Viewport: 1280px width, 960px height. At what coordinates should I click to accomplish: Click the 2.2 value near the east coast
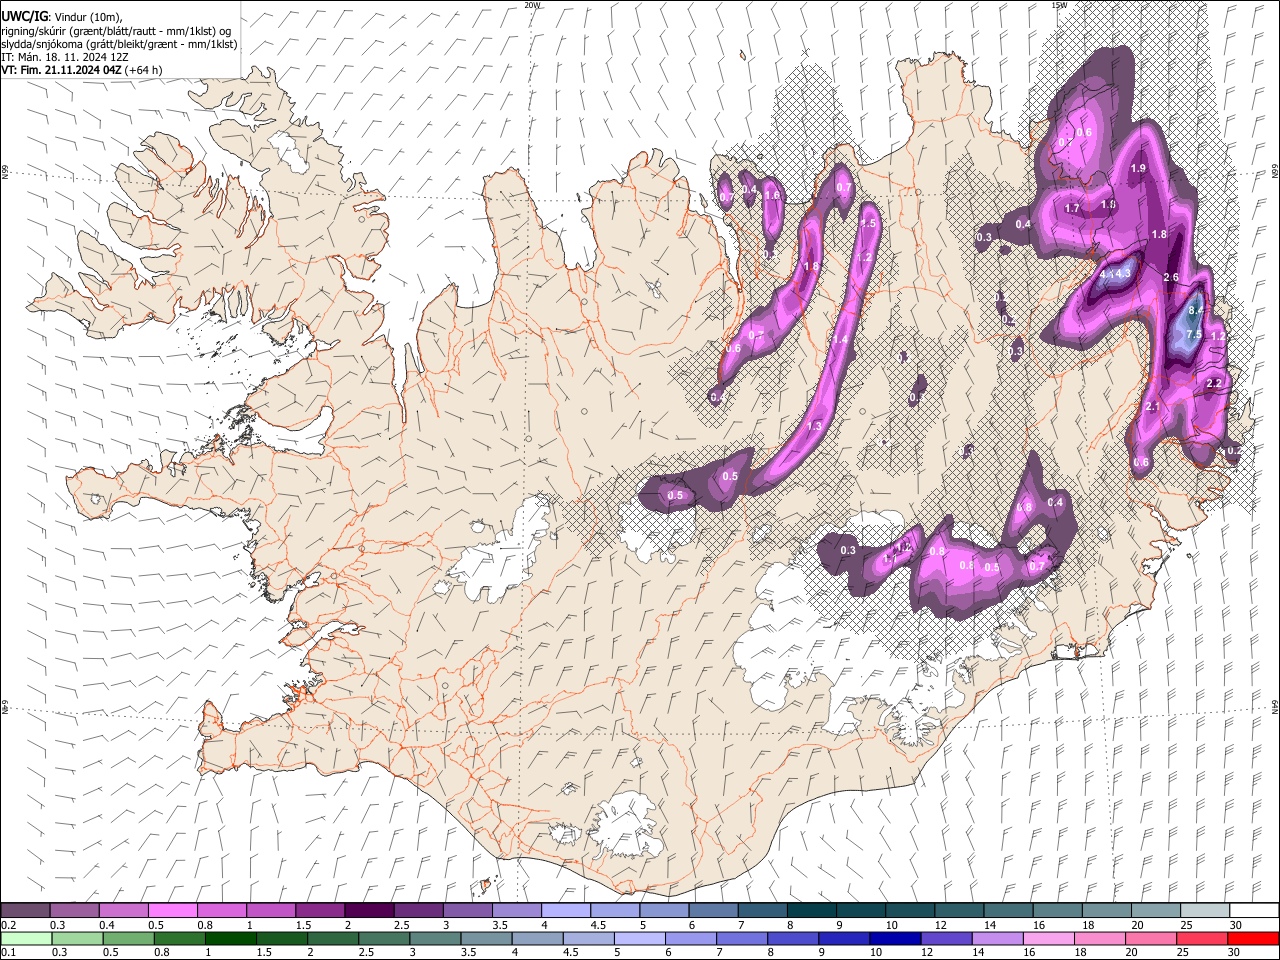coord(1215,384)
